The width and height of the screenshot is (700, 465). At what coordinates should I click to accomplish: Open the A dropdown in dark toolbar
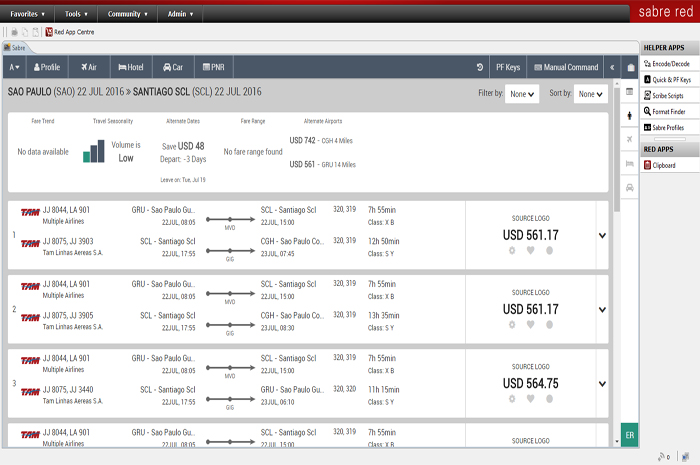pyautogui.click(x=14, y=67)
